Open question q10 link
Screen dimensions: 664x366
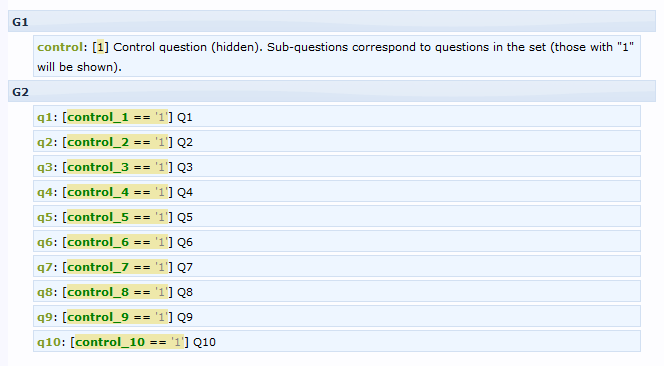pos(49,342)
